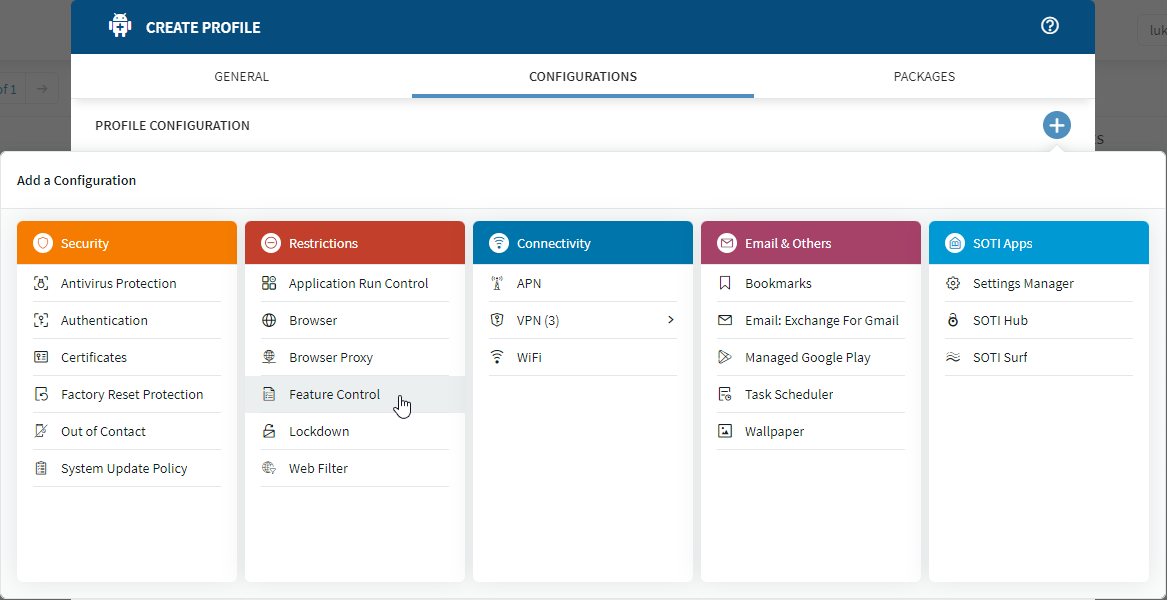Click the Task Scheduler icon
The image size is (1167, 600).
(x=725, y=395)
